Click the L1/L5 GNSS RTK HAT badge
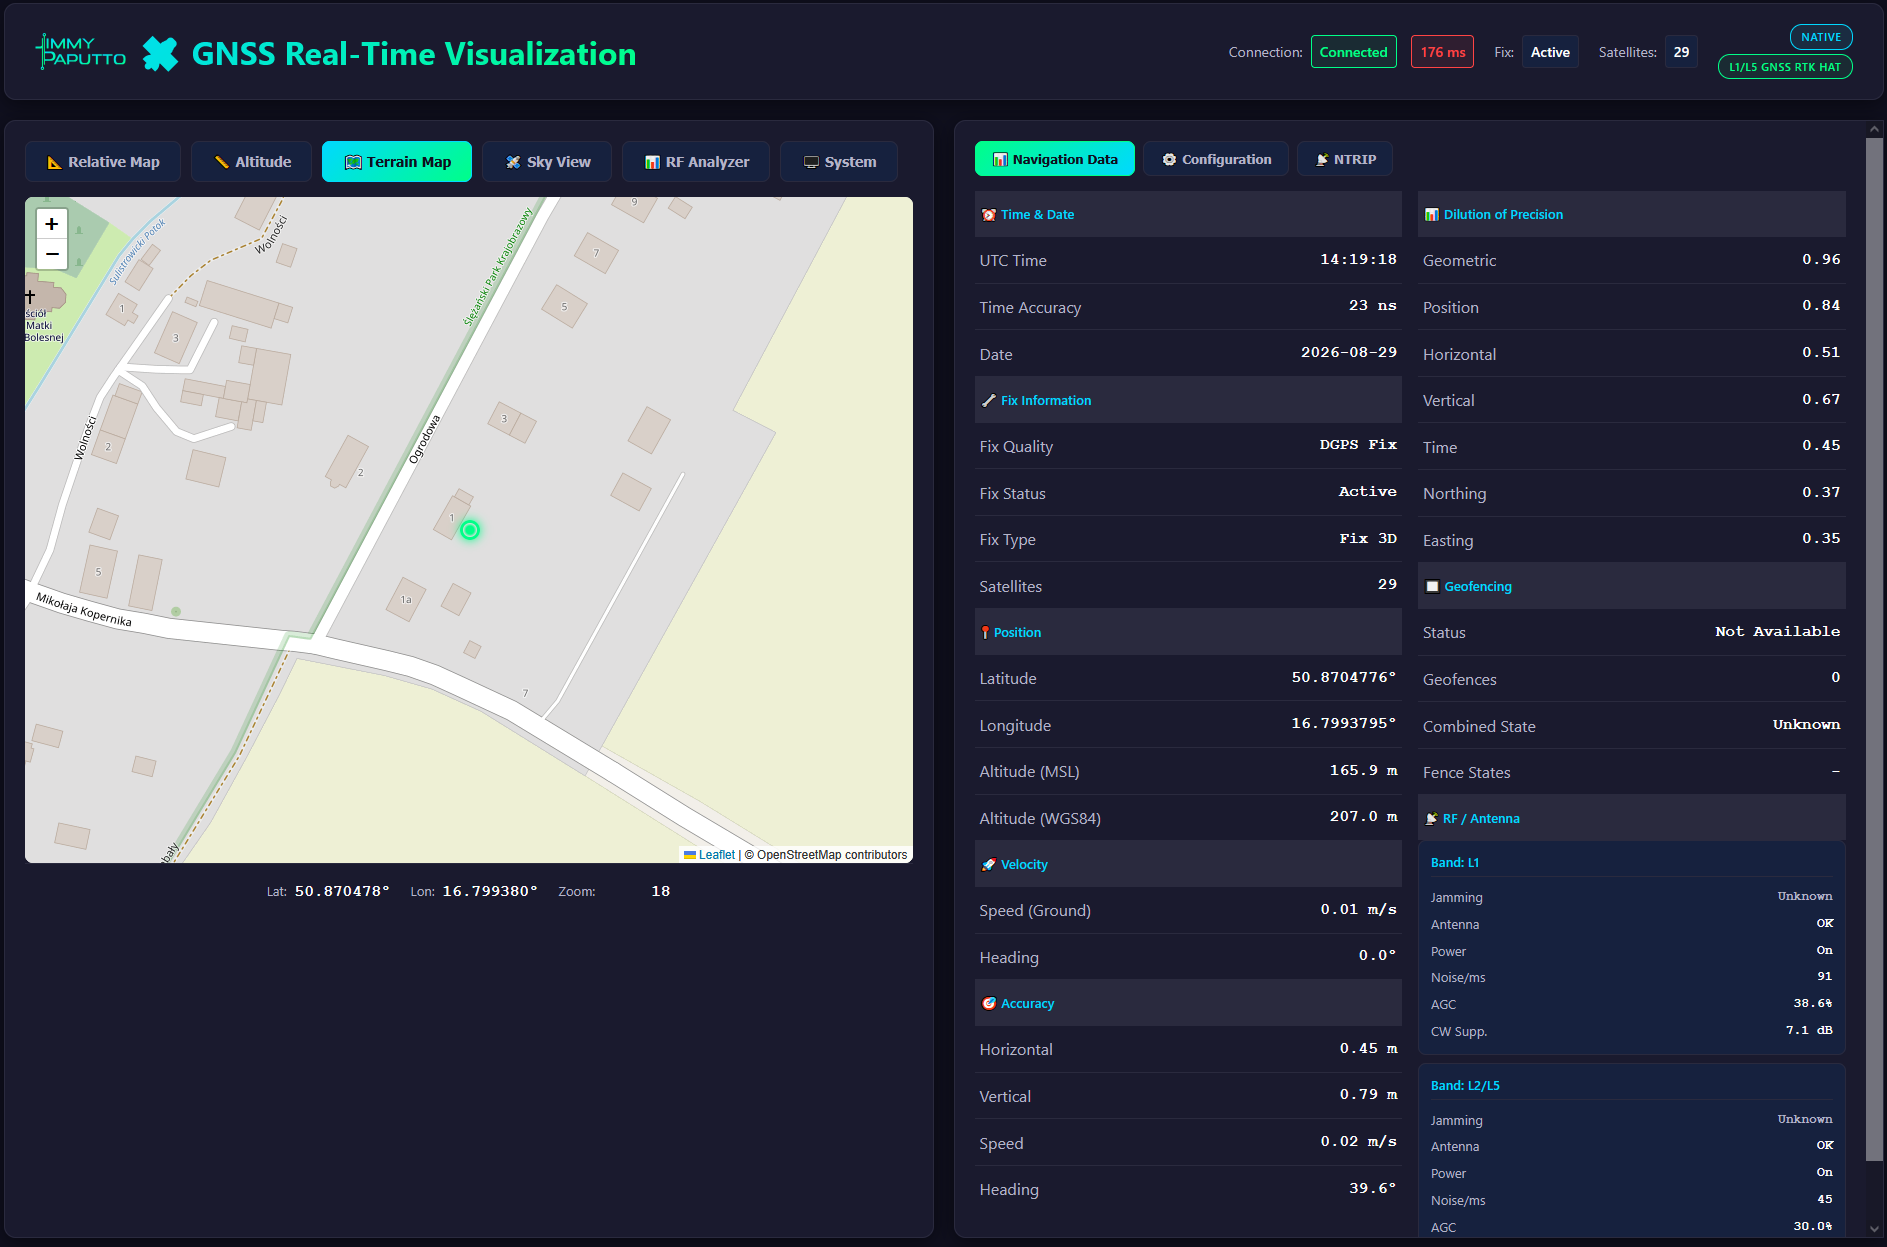1887x1247 pixels. pos(1785,67)
